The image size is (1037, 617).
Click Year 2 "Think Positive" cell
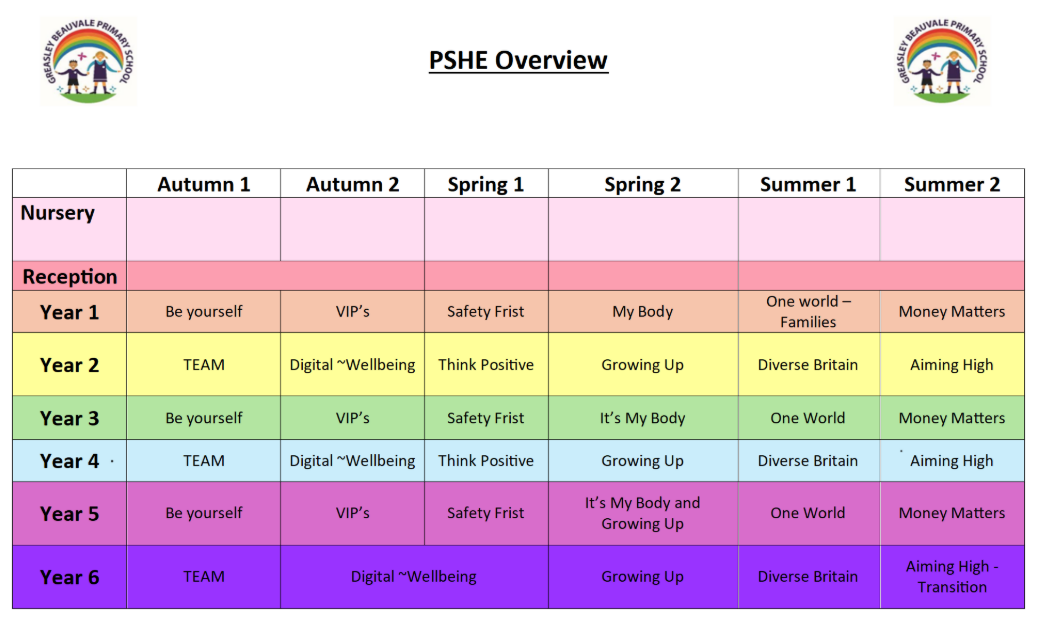point(486,365)
